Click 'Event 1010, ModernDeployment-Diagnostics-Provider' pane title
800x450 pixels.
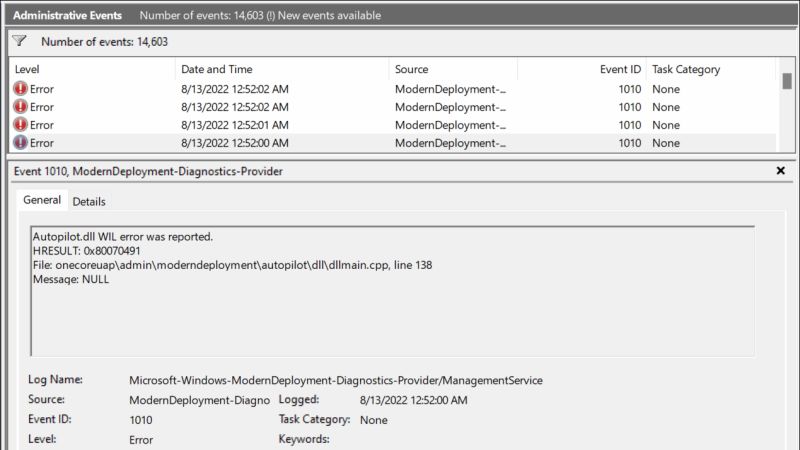point(148,171)
